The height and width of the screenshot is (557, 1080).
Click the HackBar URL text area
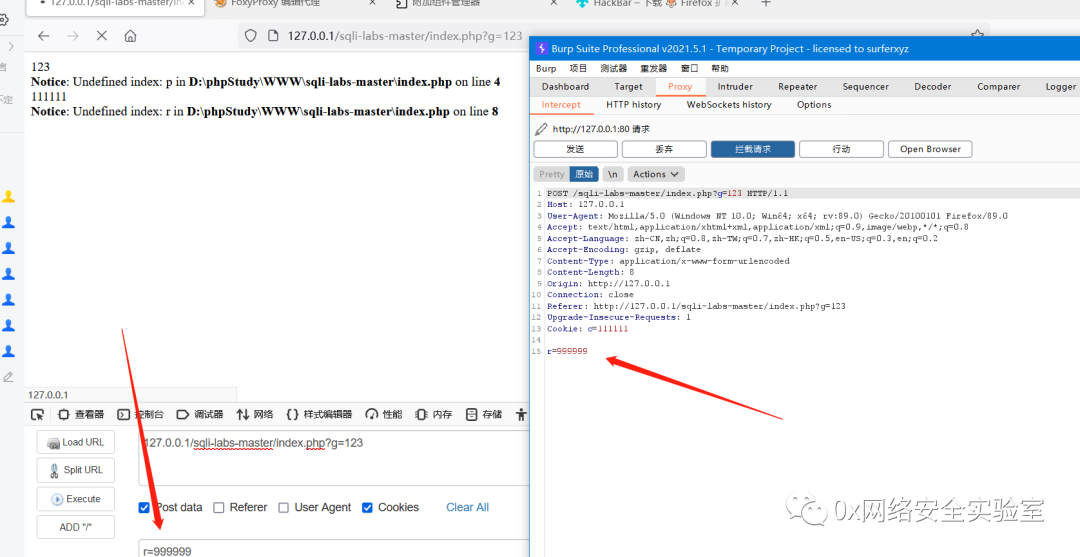click(x=333, y=459)
